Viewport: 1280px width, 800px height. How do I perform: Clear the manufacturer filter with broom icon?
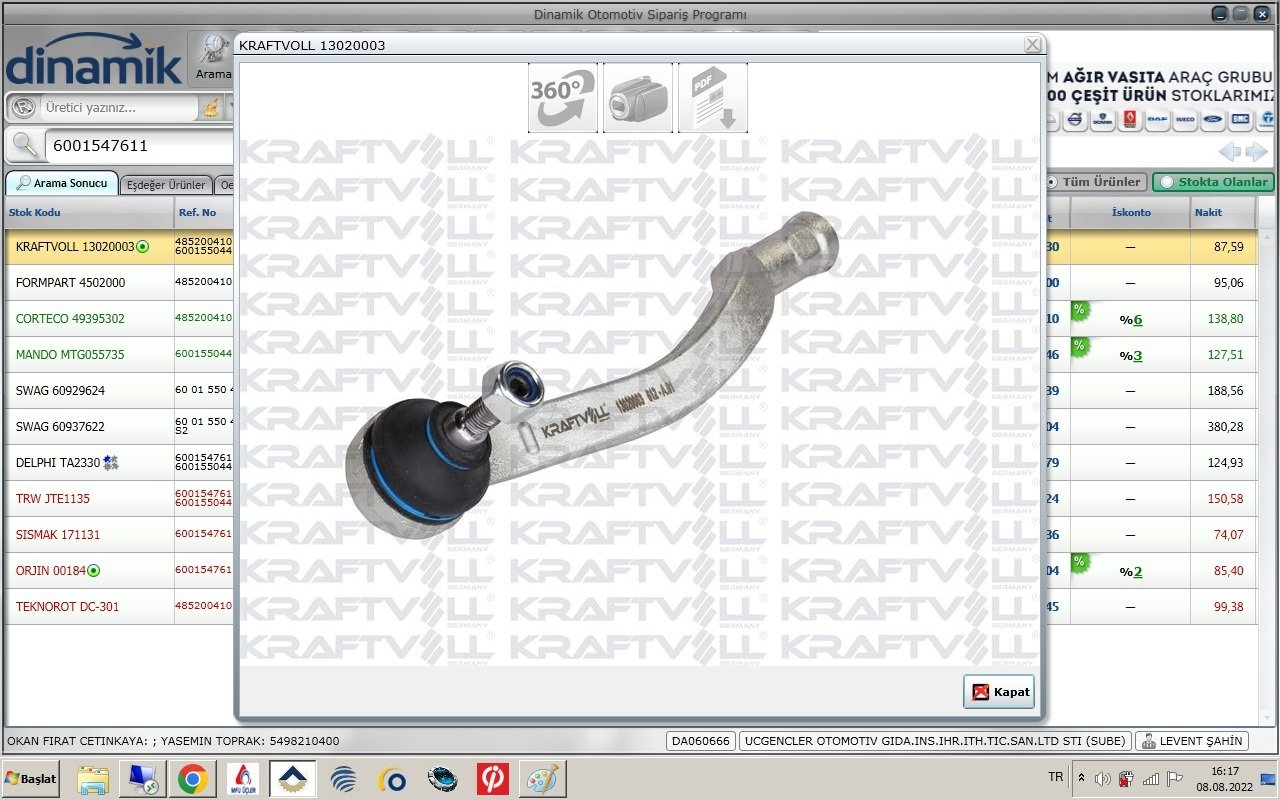point(211,108)
